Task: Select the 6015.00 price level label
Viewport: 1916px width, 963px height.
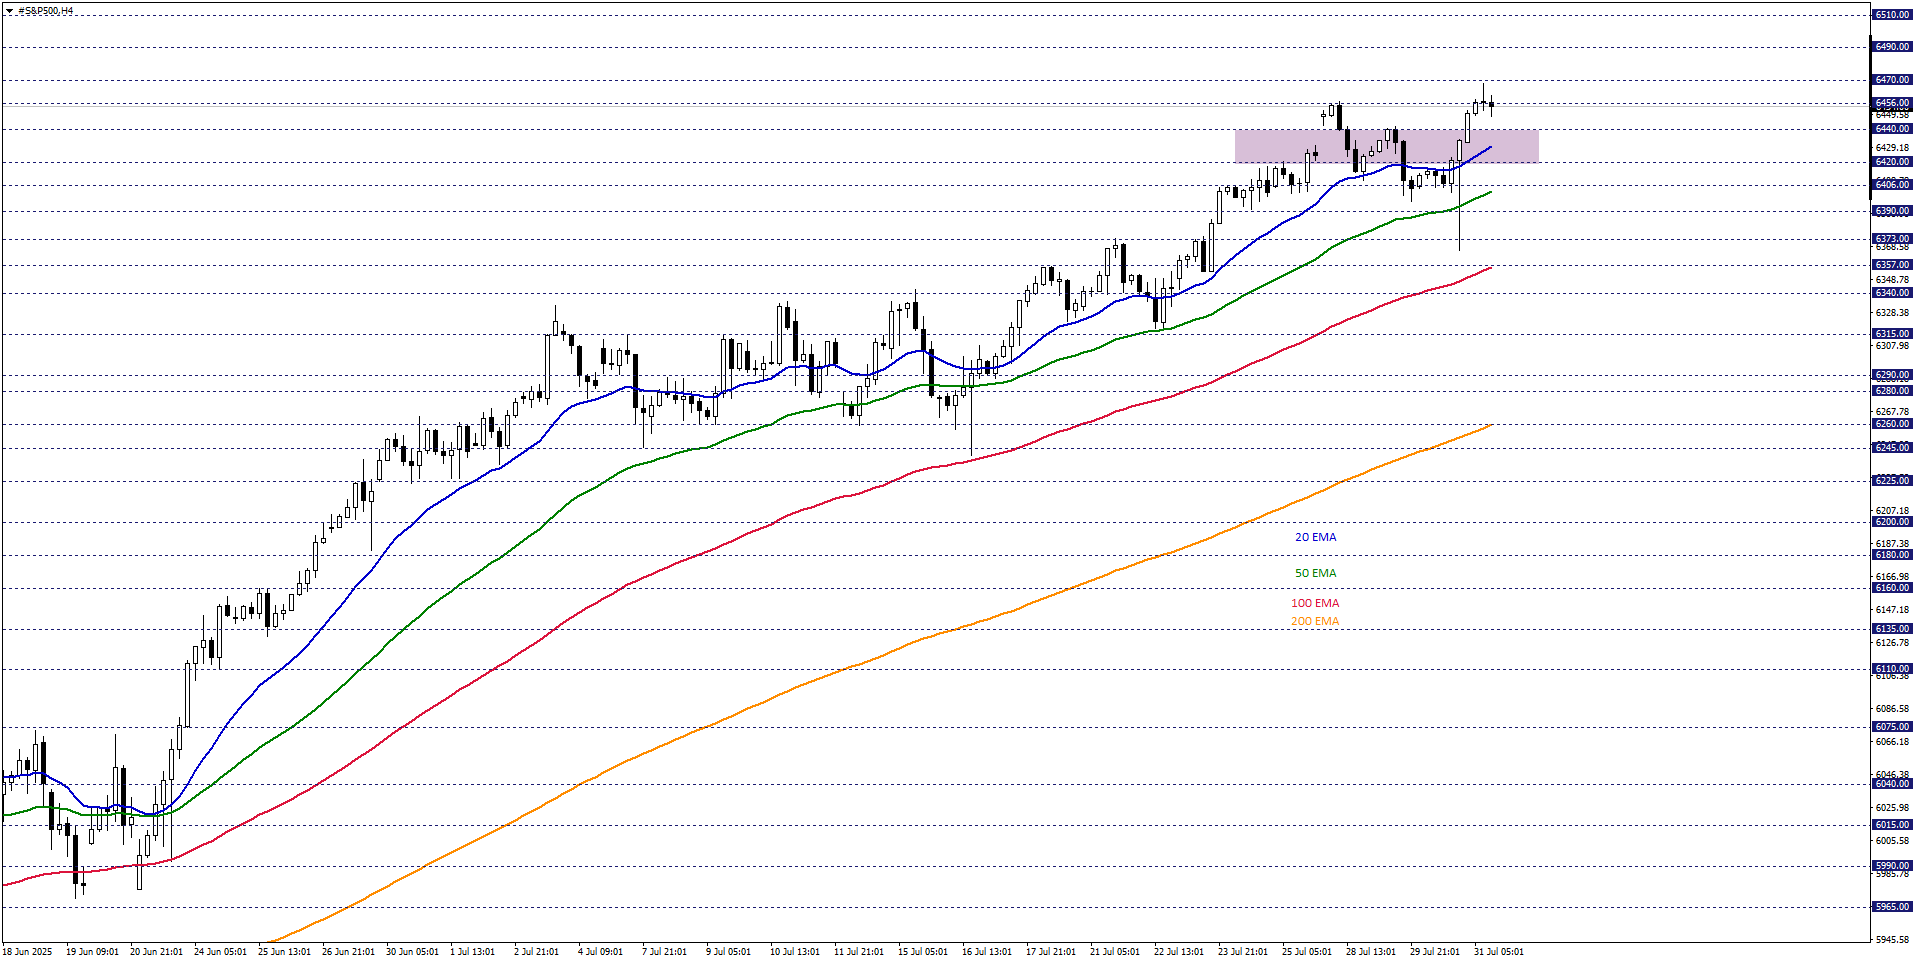Action: pyautogui.click(x=1892, y=825)
